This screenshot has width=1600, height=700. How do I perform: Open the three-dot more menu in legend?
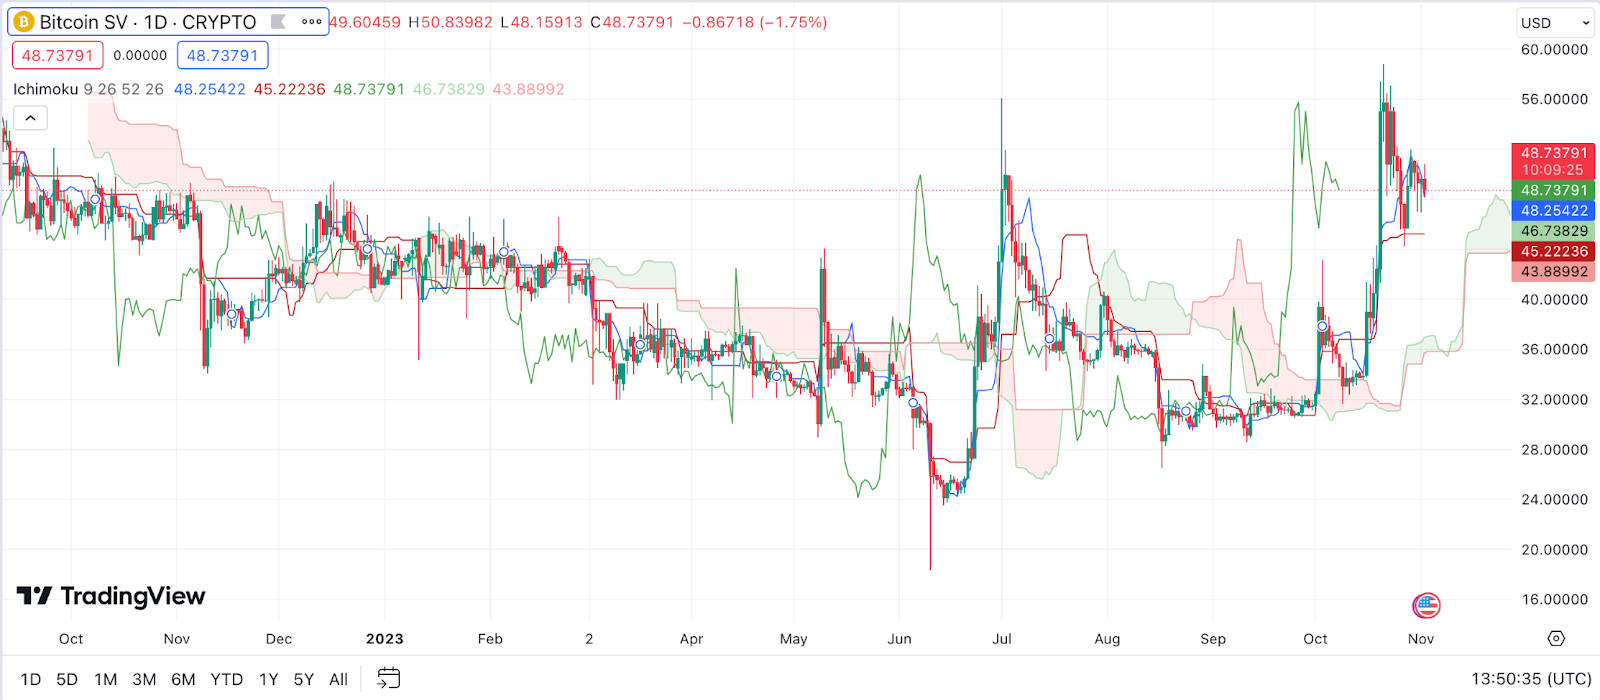pos(311,21)
